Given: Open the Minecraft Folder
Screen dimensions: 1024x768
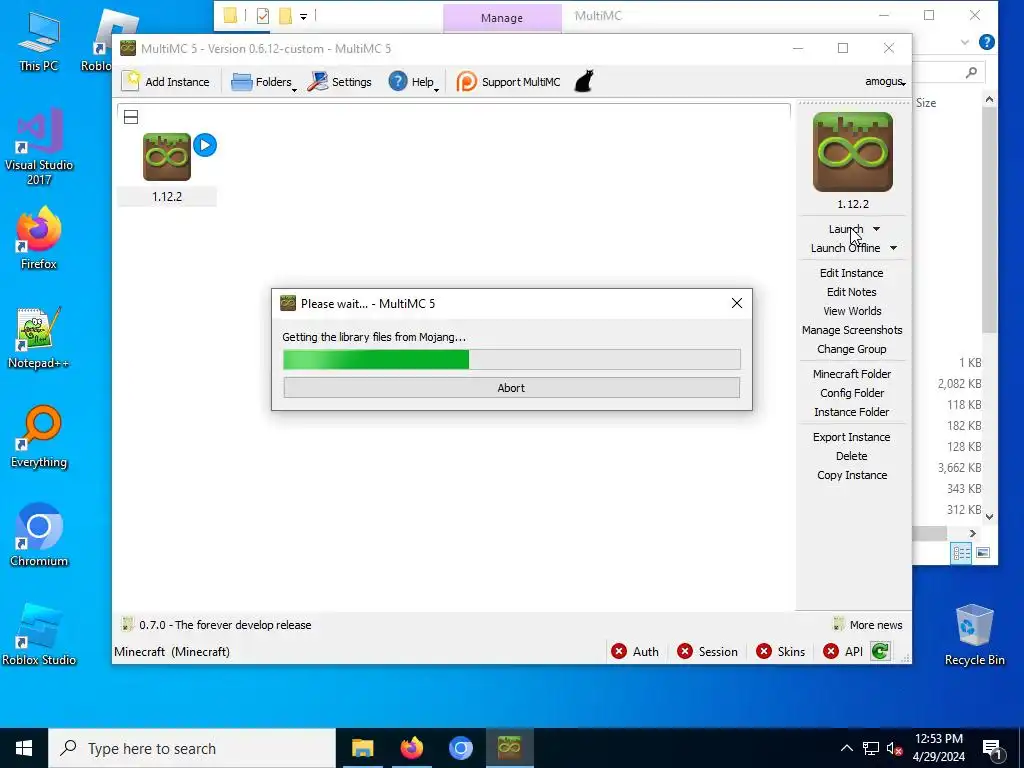Looking at the screenshot, I should click(x=852, y=374).
